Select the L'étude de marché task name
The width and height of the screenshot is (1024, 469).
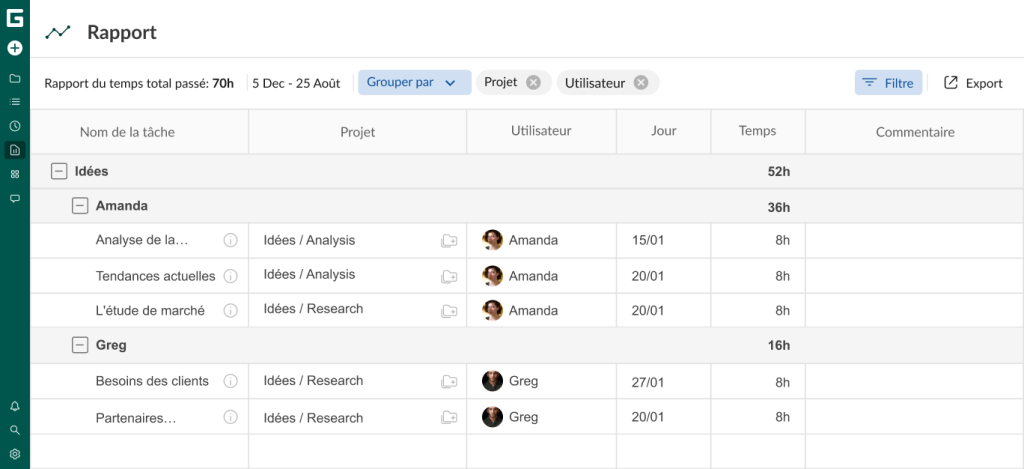(150, 311)
